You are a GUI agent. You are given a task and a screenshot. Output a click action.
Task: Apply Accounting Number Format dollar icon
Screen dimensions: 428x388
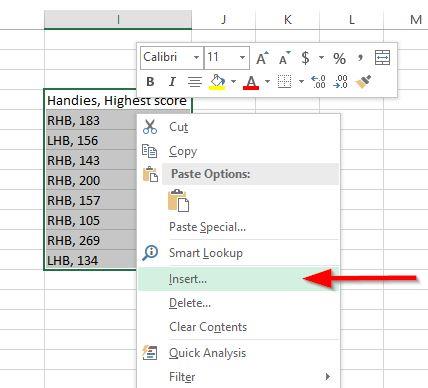tap(305, 58)
